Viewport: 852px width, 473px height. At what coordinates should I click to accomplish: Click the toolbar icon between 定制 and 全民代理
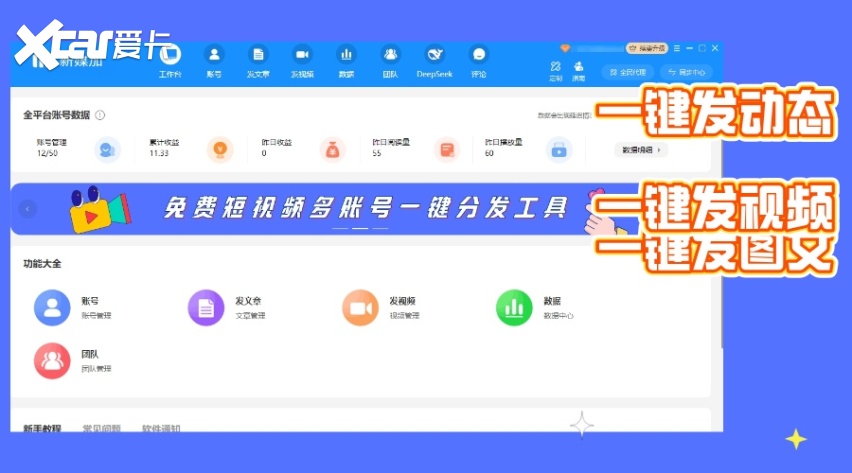point(579,66)
